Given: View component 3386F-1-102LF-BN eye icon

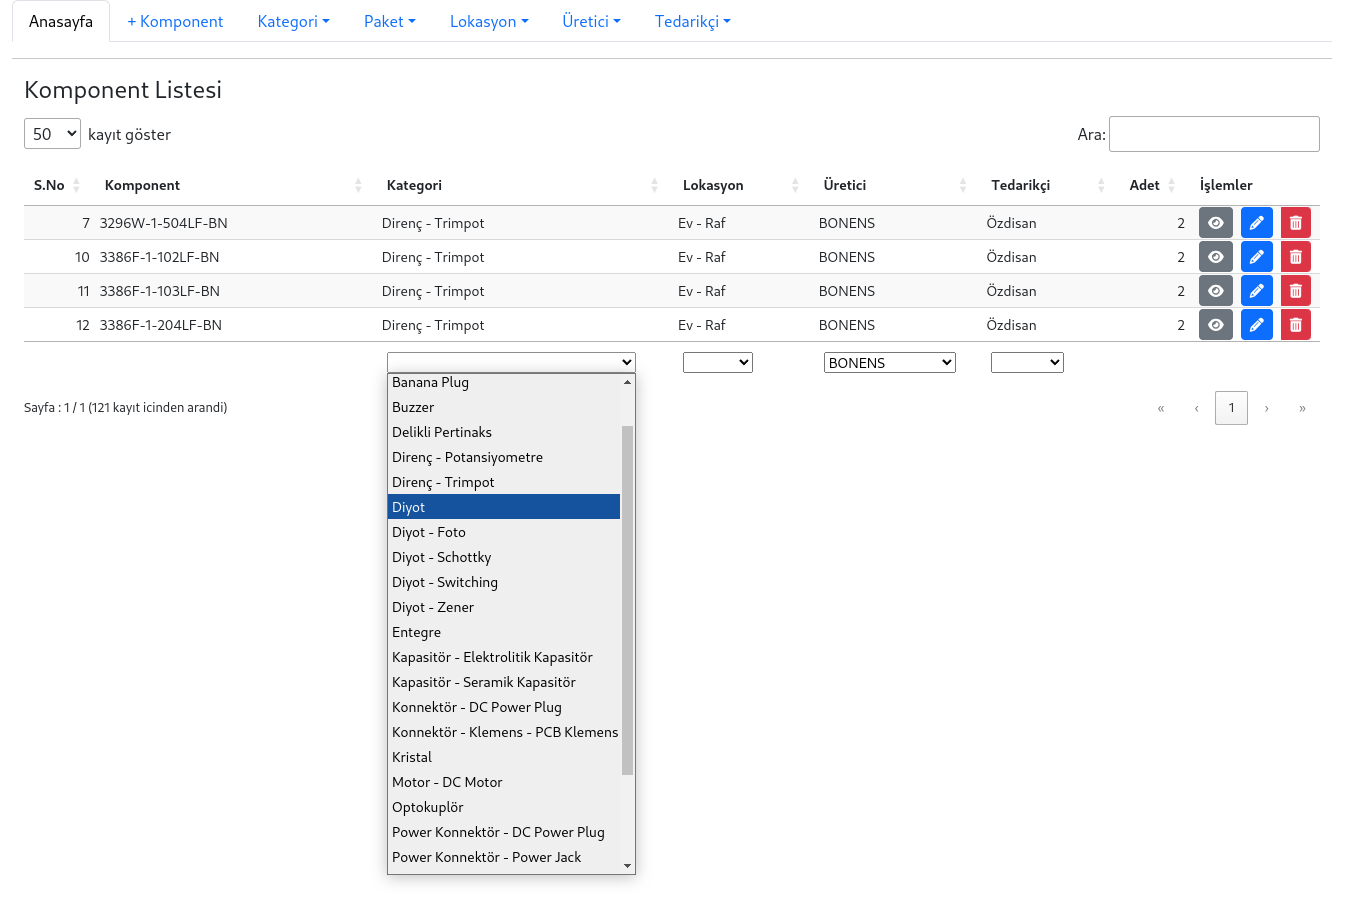Looking at the screenshot, I should coord(1215,257).
